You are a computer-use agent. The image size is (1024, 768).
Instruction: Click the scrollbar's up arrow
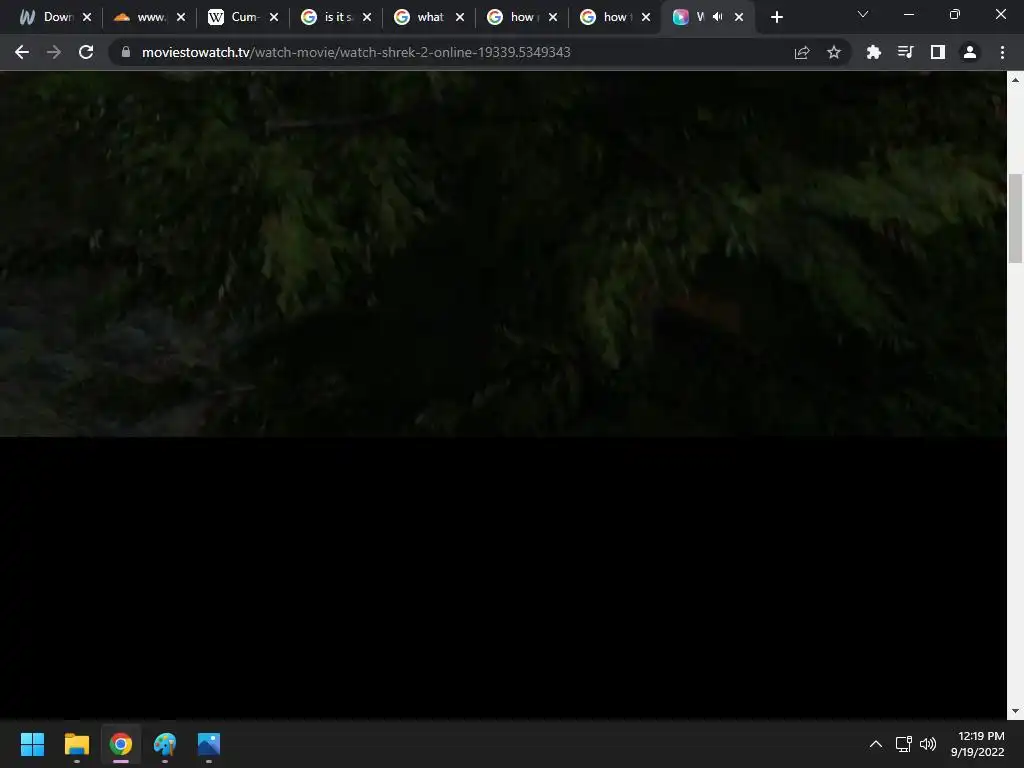point(1015,79)
